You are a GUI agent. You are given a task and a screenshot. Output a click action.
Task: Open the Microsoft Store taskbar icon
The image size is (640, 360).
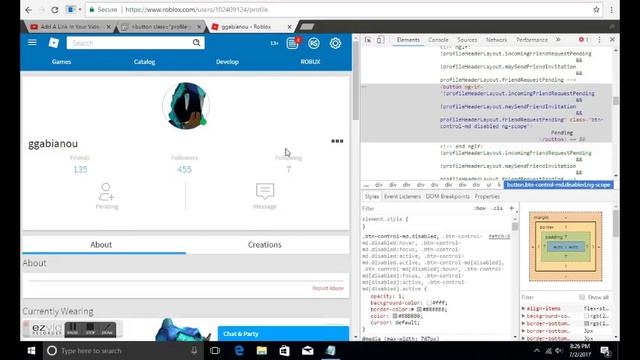click(284, 351)
